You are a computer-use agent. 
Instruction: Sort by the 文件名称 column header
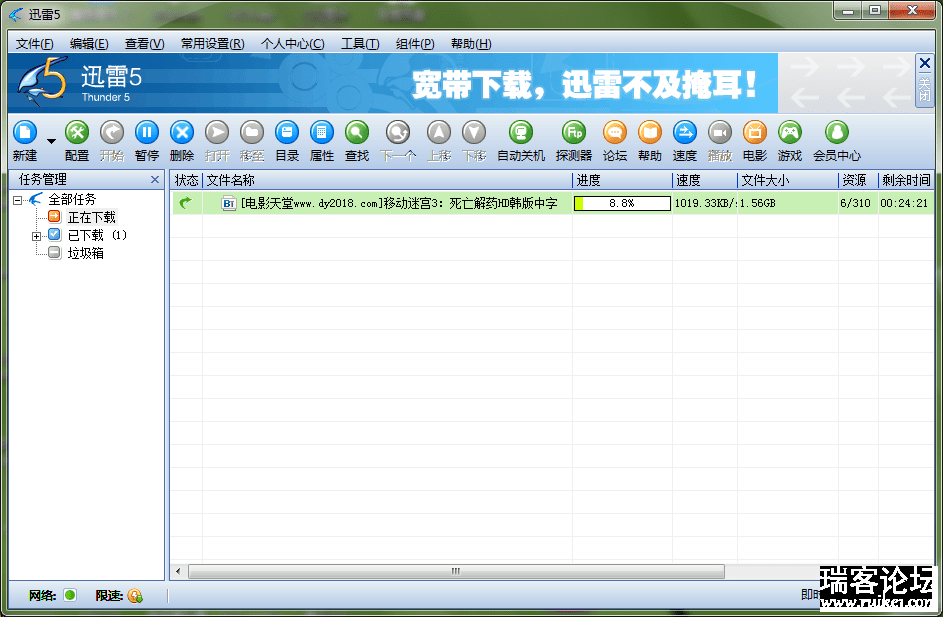[x=387, y=180]
